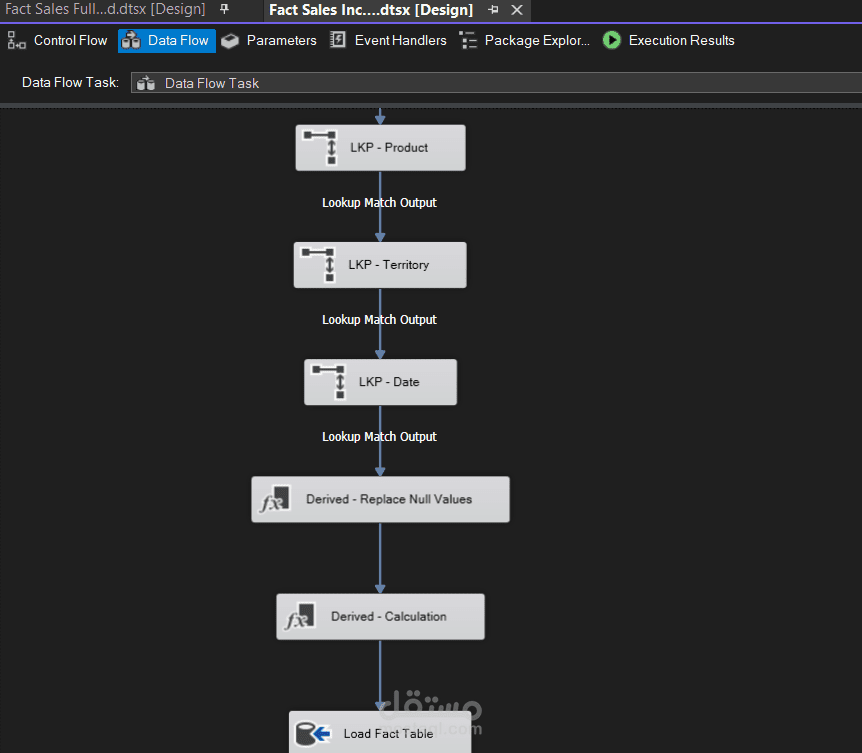Click the Replace Null Values fx icon
The height and width of the screenshot is (753, 862).
(275, 499)
